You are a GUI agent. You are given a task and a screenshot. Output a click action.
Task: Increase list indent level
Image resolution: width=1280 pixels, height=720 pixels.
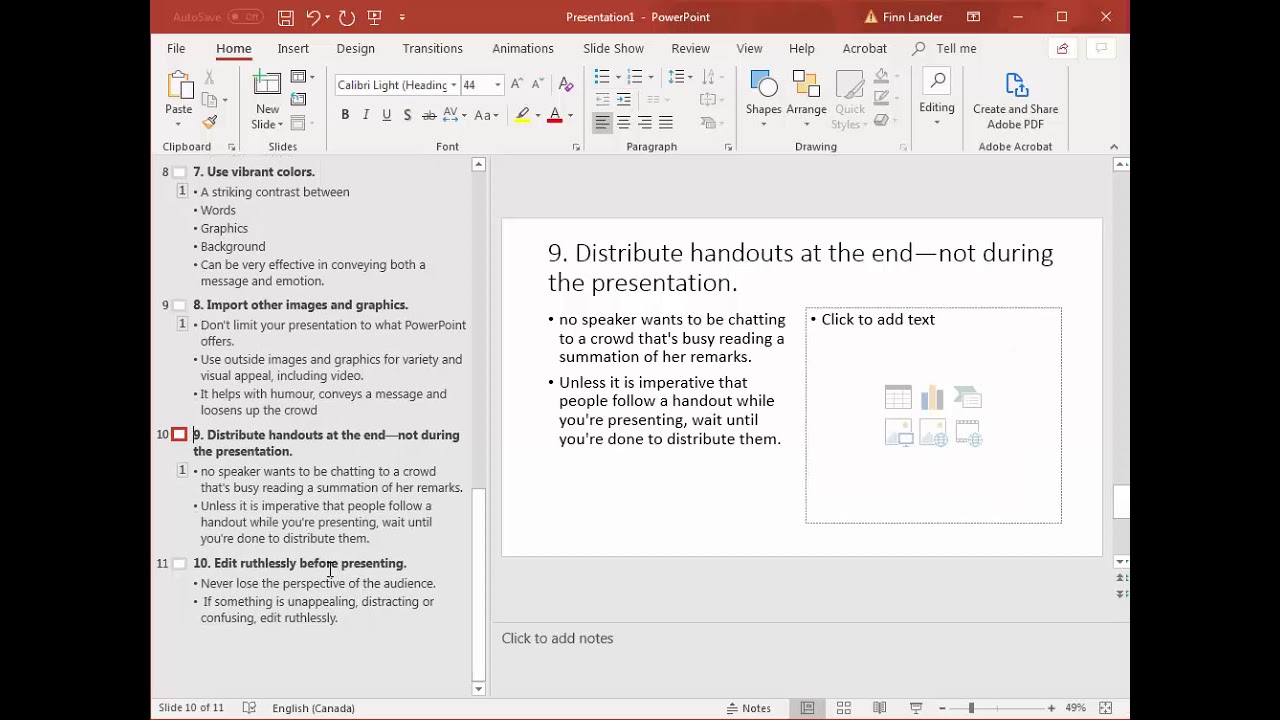click(x=623, y=99)
